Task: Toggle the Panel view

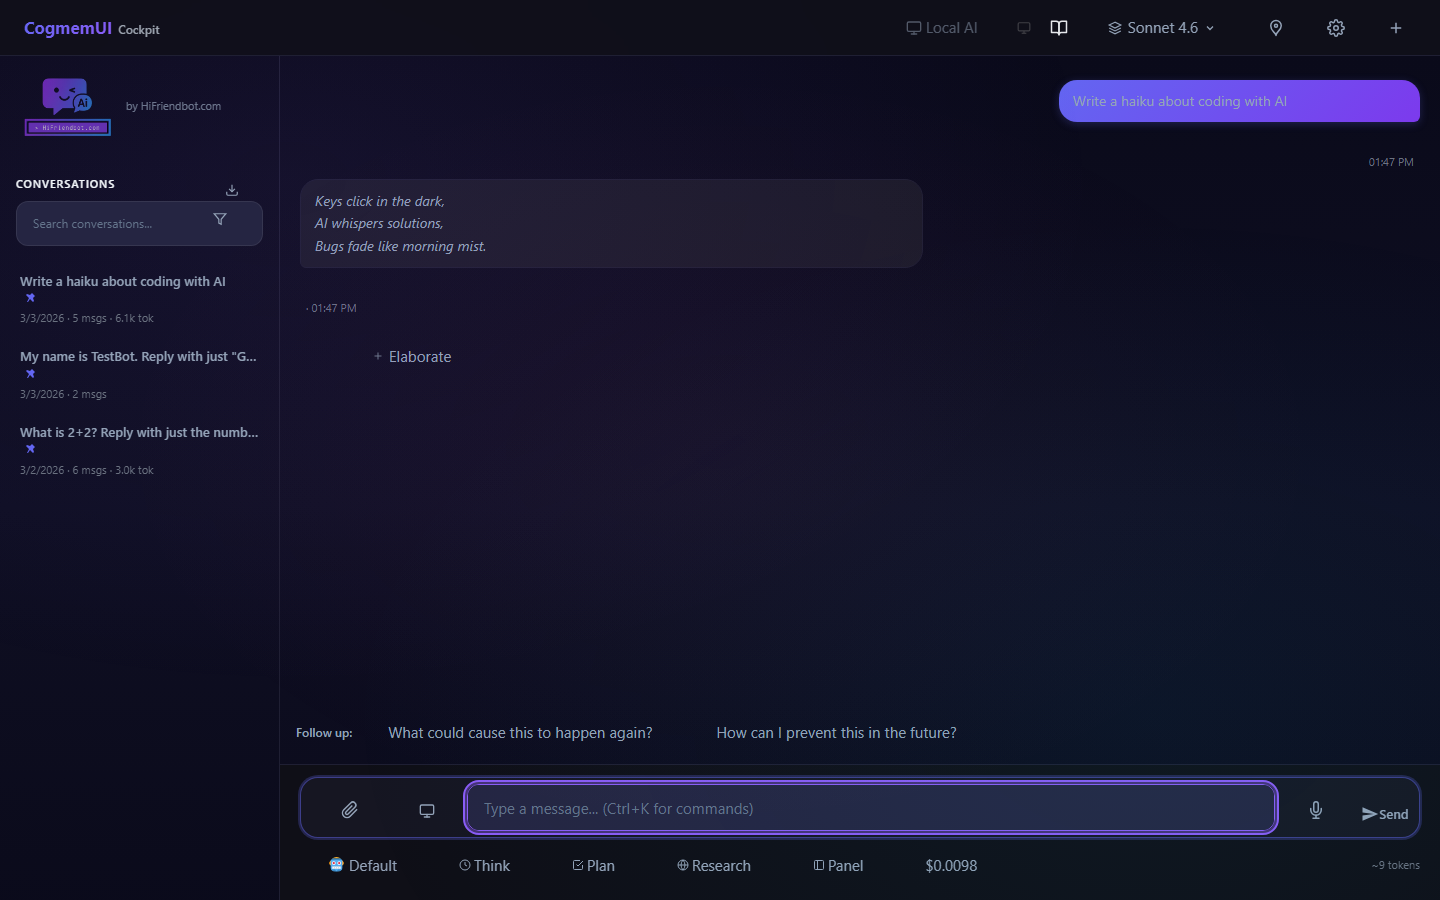Action: (838, 866)
